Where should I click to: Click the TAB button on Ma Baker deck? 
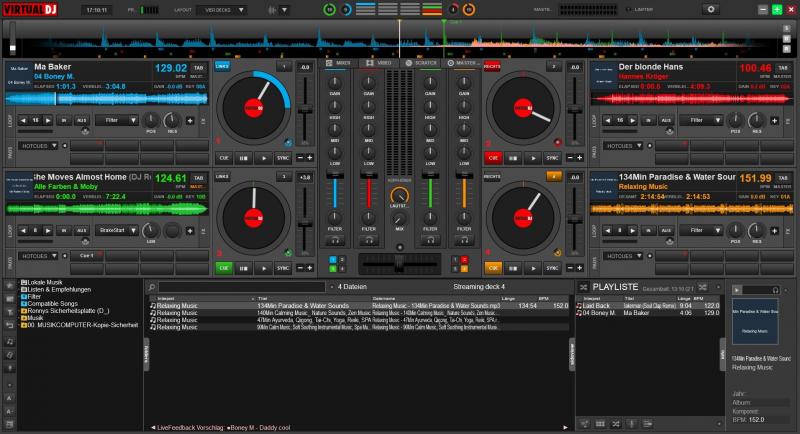(198, 67)
